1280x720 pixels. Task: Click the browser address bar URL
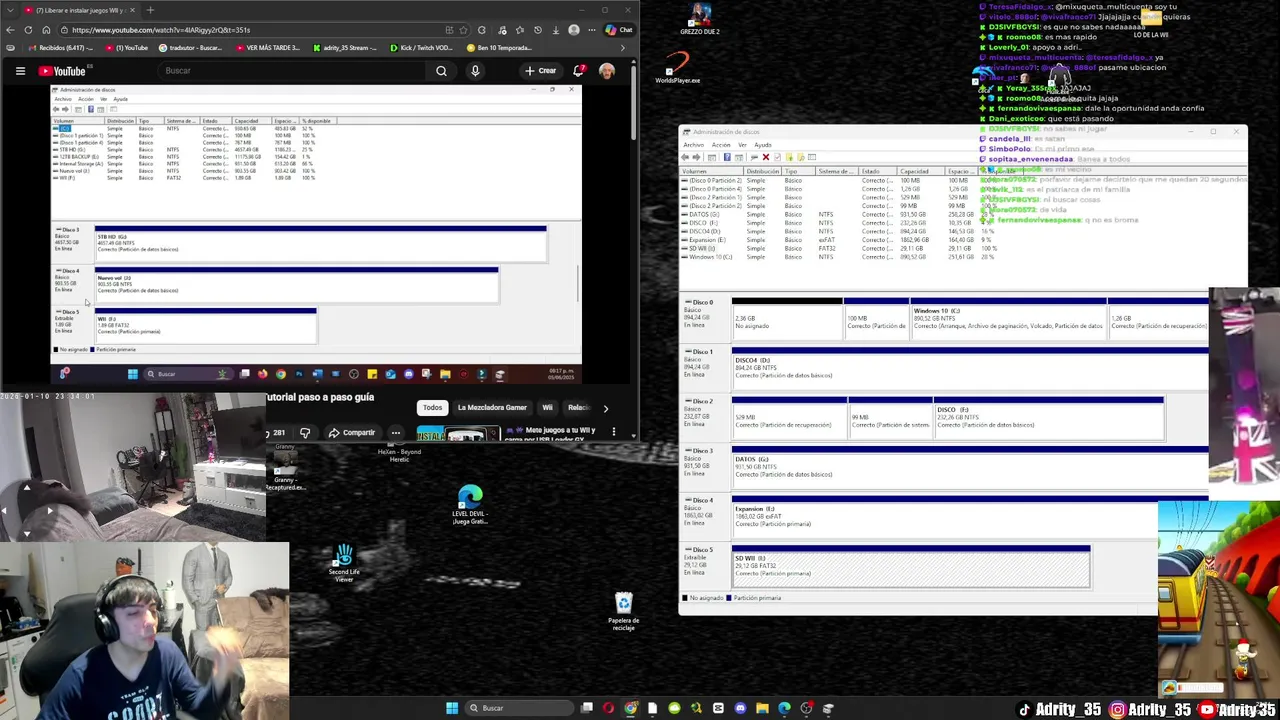click(161, 30)
